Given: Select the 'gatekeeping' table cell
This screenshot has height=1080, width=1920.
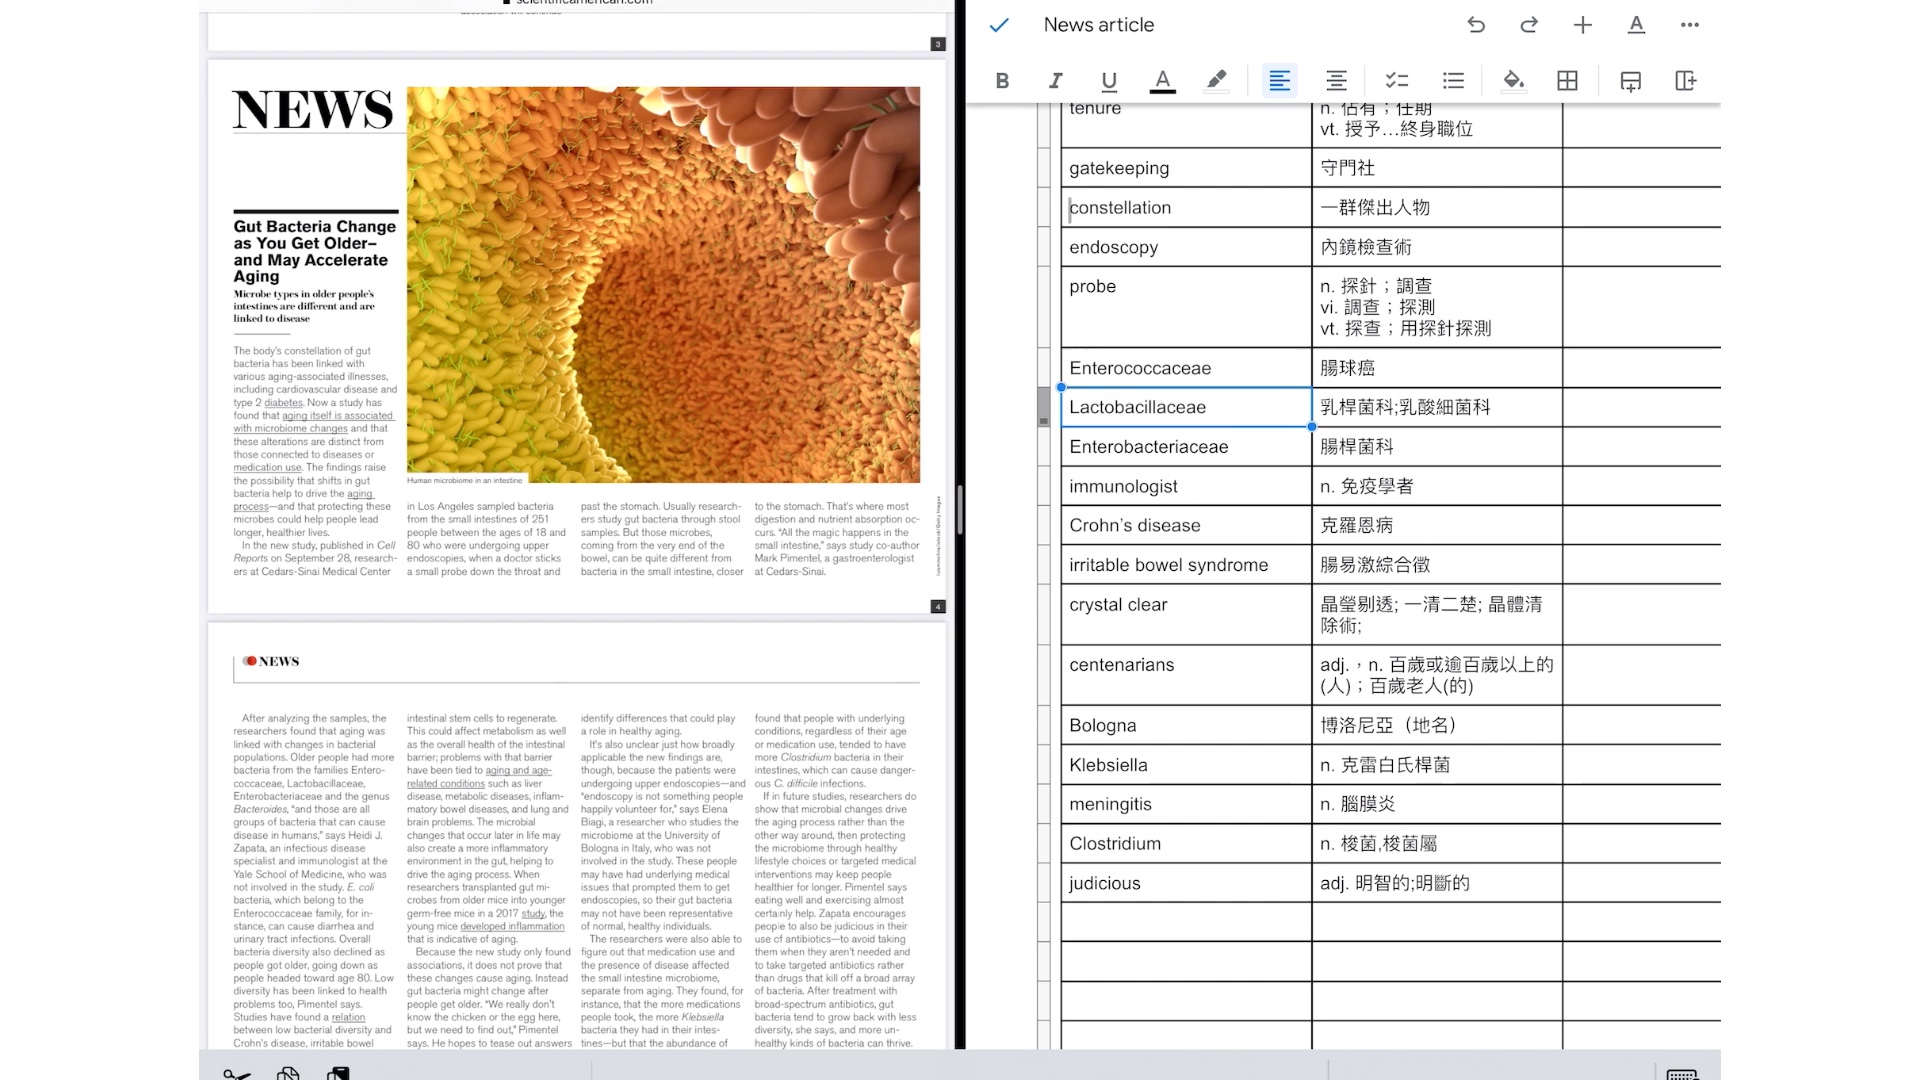Looking at the screenshot, I should coord(1186,168).
